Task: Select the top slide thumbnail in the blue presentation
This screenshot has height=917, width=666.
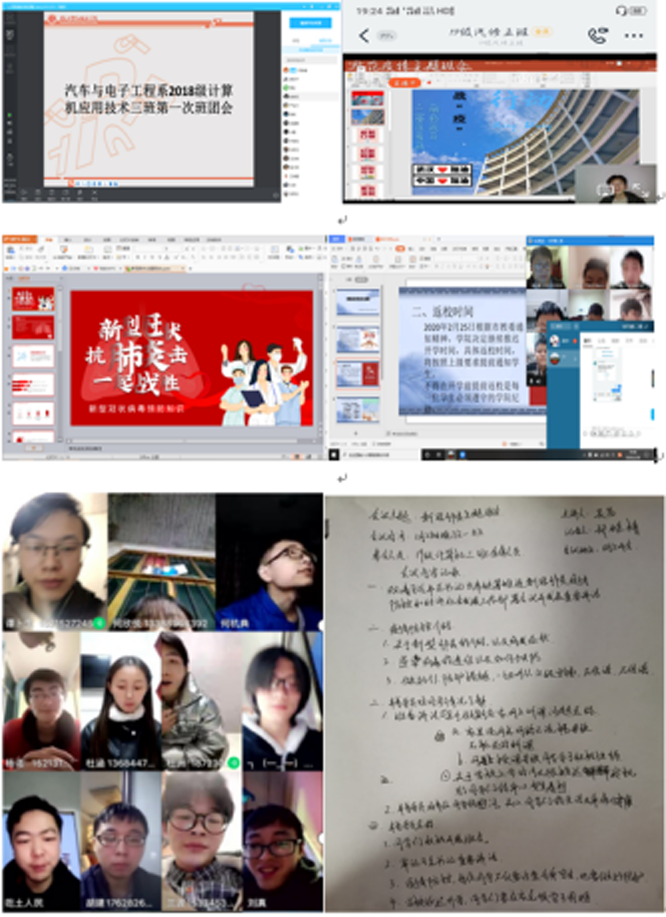Action: tap(357, 302)
